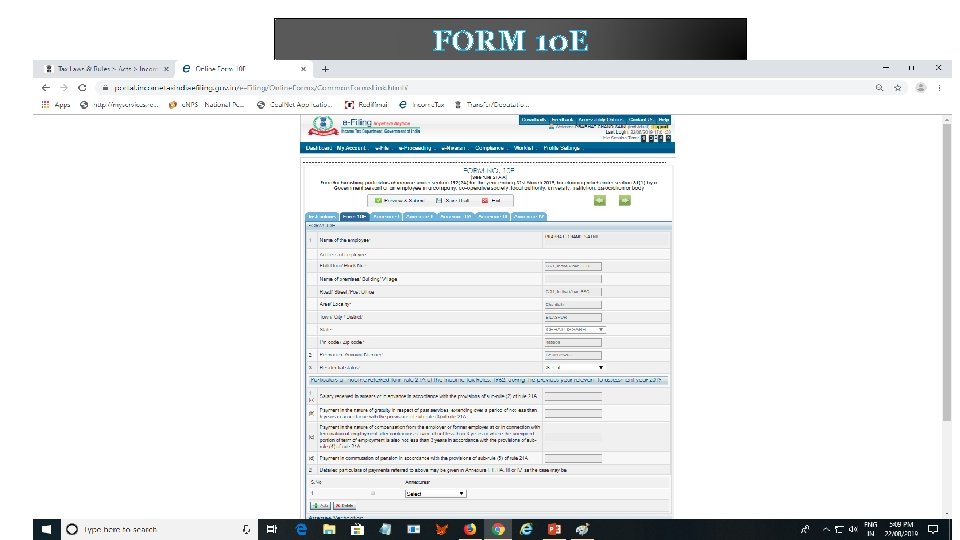Screen dimensions: 960x540
Task: Switch to Tax Laws & Rules browser tab
Action: 107,69
